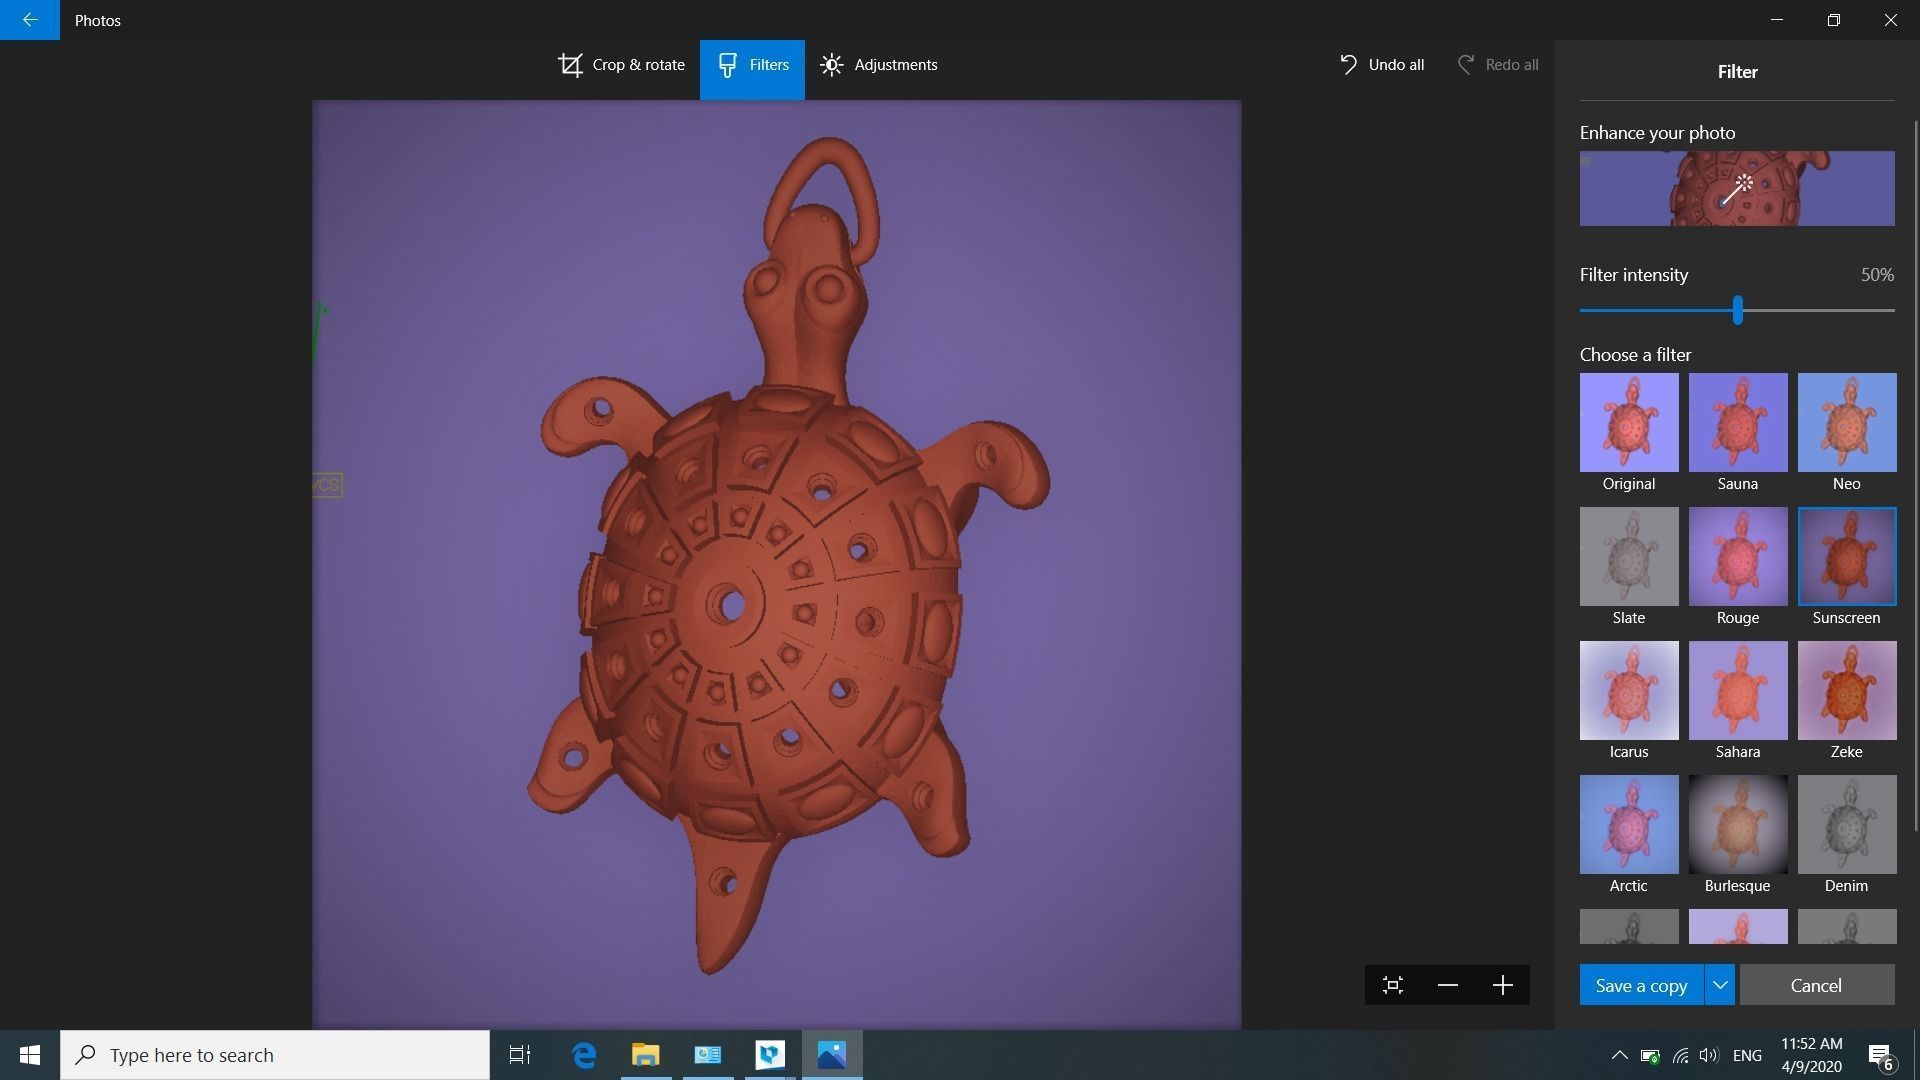Select the Arctic filter
Image resolution: width=1920 pixels, height=1080 pixels.
1629,824
